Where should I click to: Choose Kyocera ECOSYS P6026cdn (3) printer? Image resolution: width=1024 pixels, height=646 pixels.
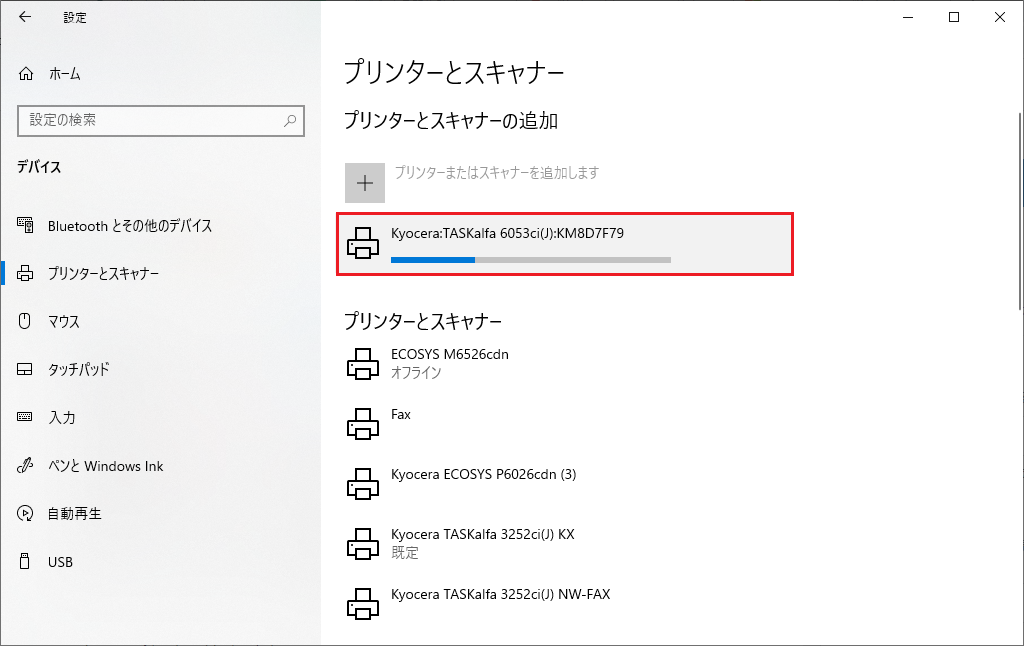[484, 474]
